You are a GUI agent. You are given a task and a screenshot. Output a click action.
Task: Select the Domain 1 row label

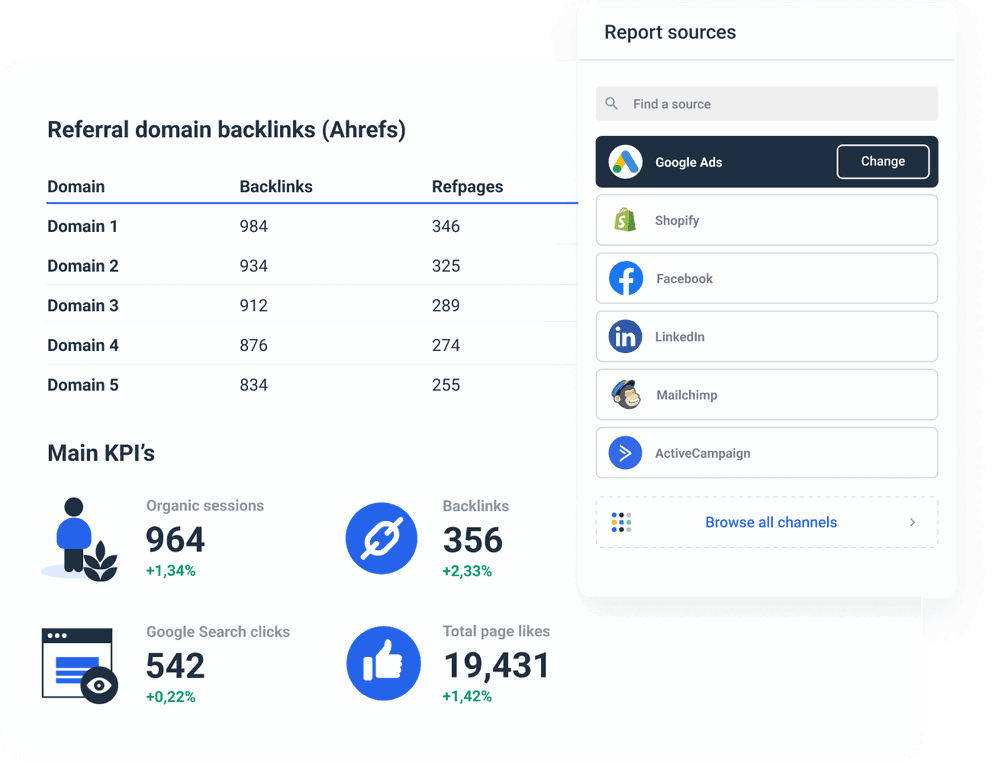(x=82, y=226)
